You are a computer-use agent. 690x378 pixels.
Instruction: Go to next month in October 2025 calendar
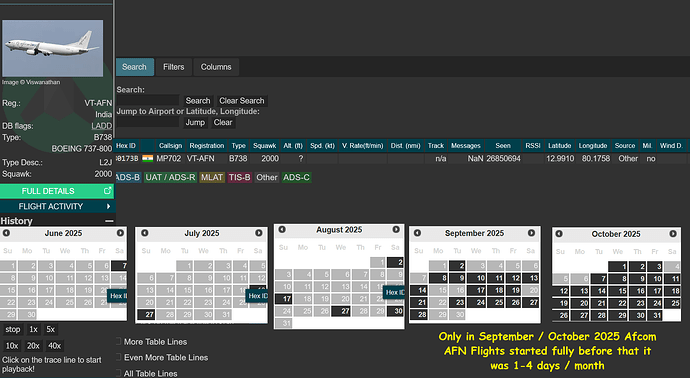[673, 234]
